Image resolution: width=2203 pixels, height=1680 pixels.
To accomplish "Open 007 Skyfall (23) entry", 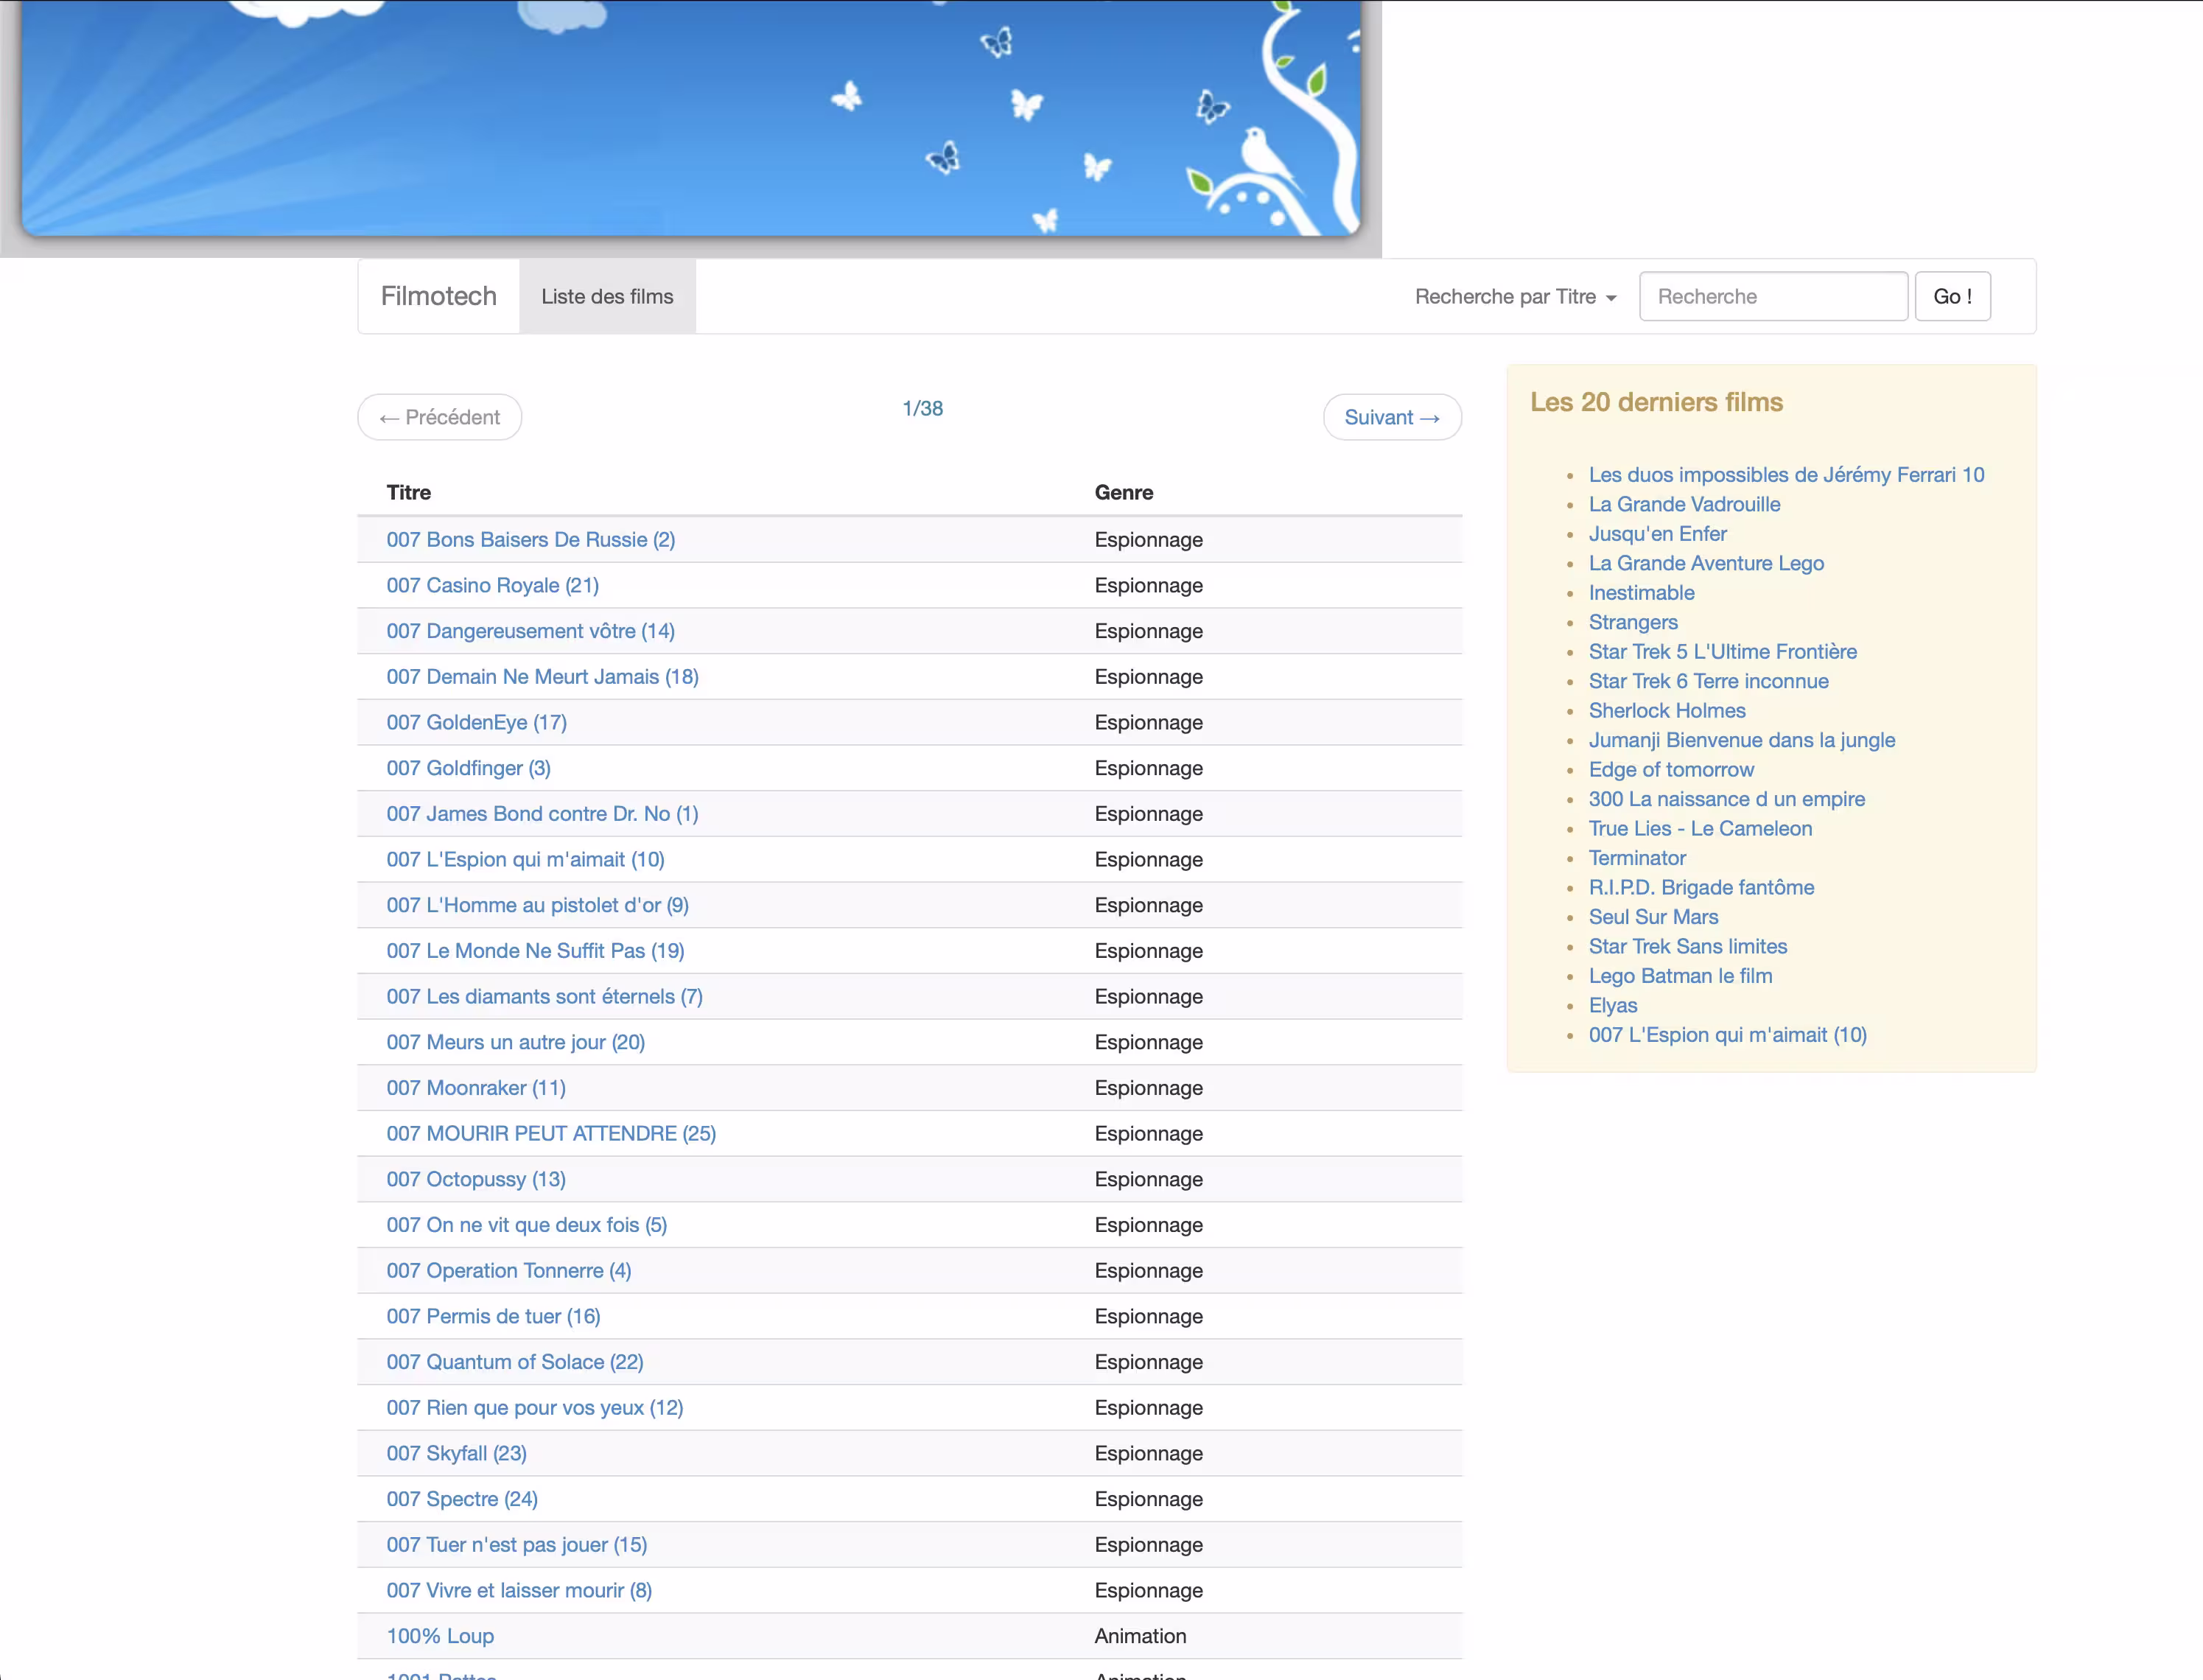I will point(456,1453).
